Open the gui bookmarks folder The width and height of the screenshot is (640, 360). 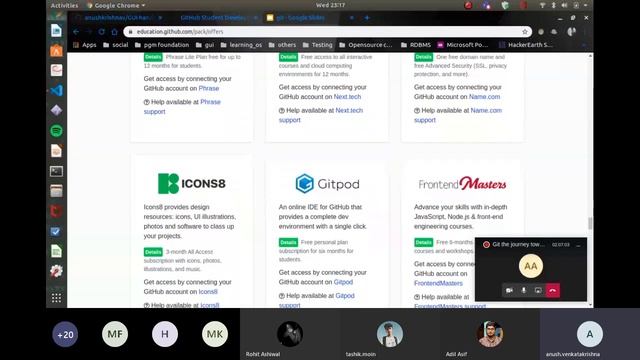tap(204, 45)
